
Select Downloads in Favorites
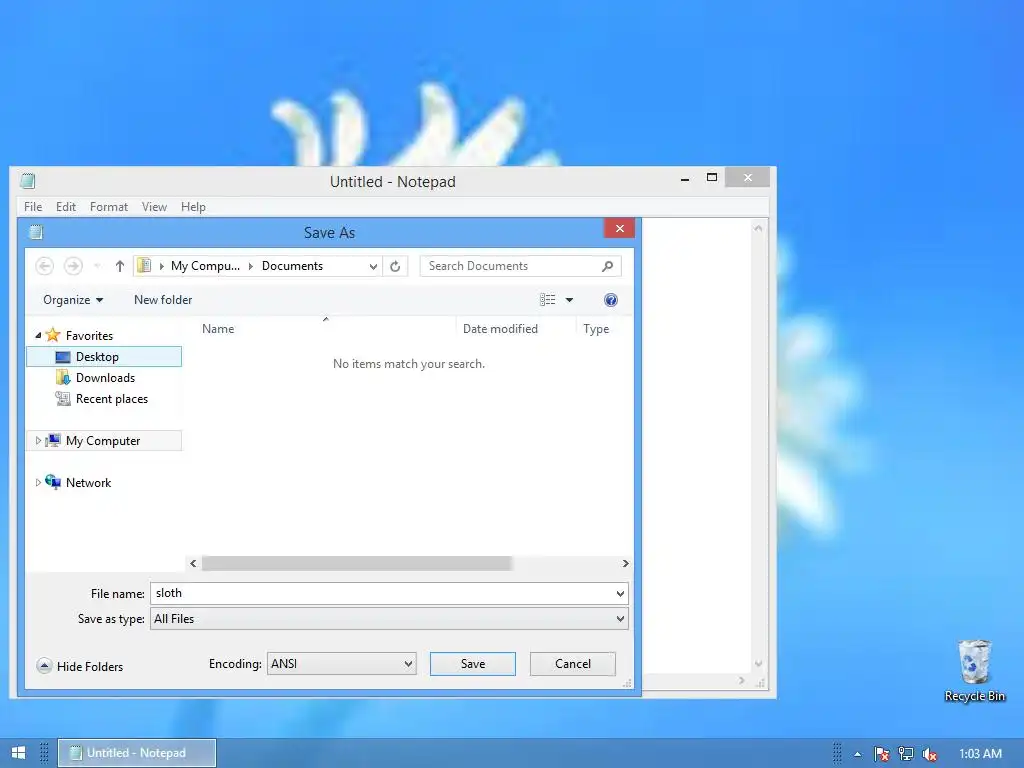click(104, 377)
